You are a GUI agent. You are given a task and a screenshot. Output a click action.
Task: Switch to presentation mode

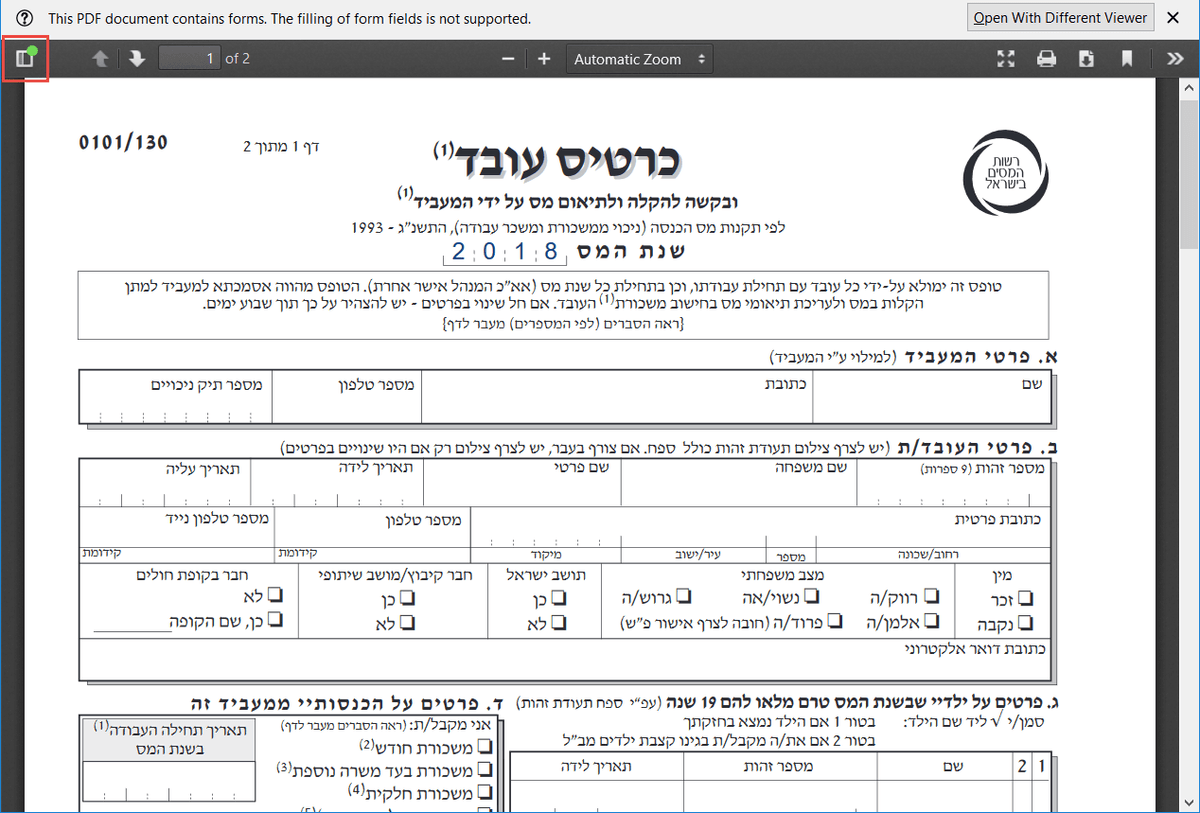click(1005, 58)
